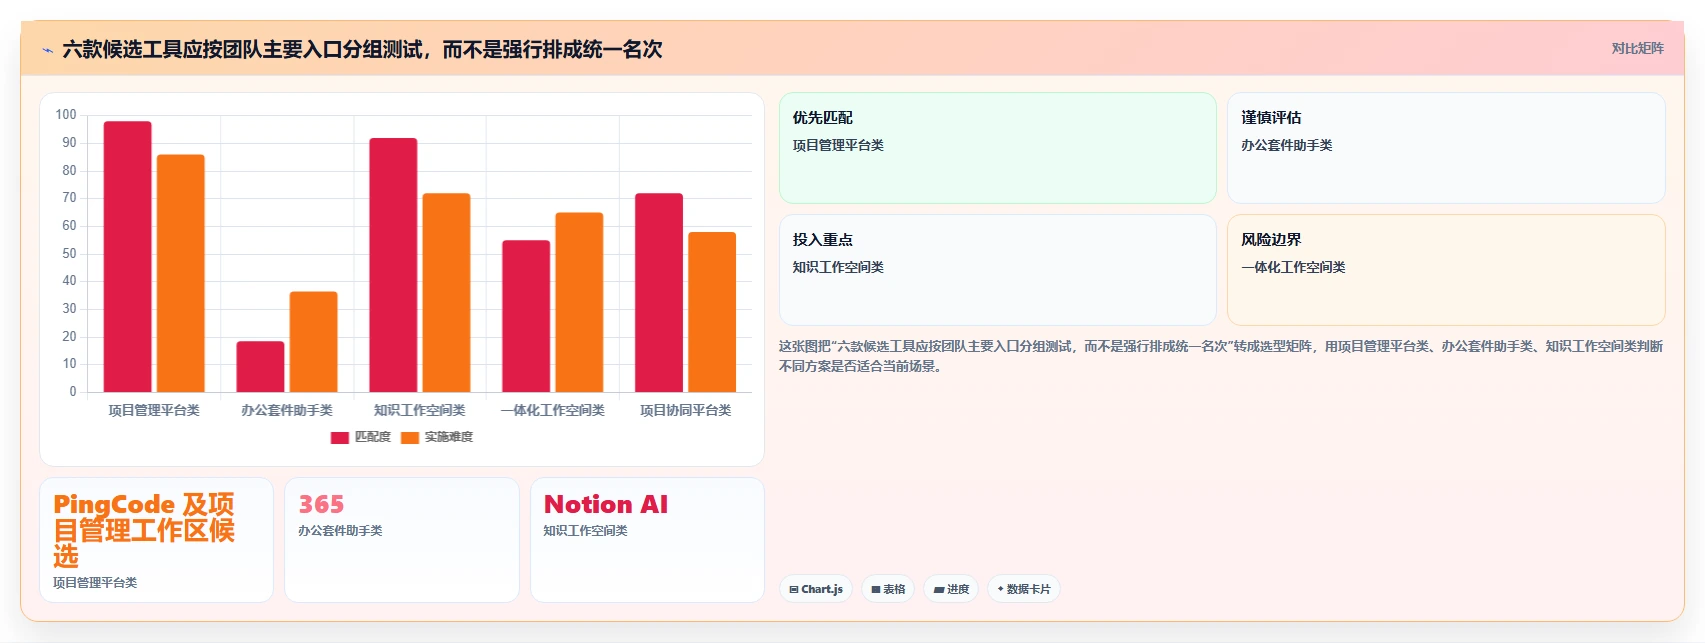Click the red 项目协同平台类 匹配度 bar
Image resolution: width=1705 pixels, height=643 pixels.
click(x=659, y=293)
